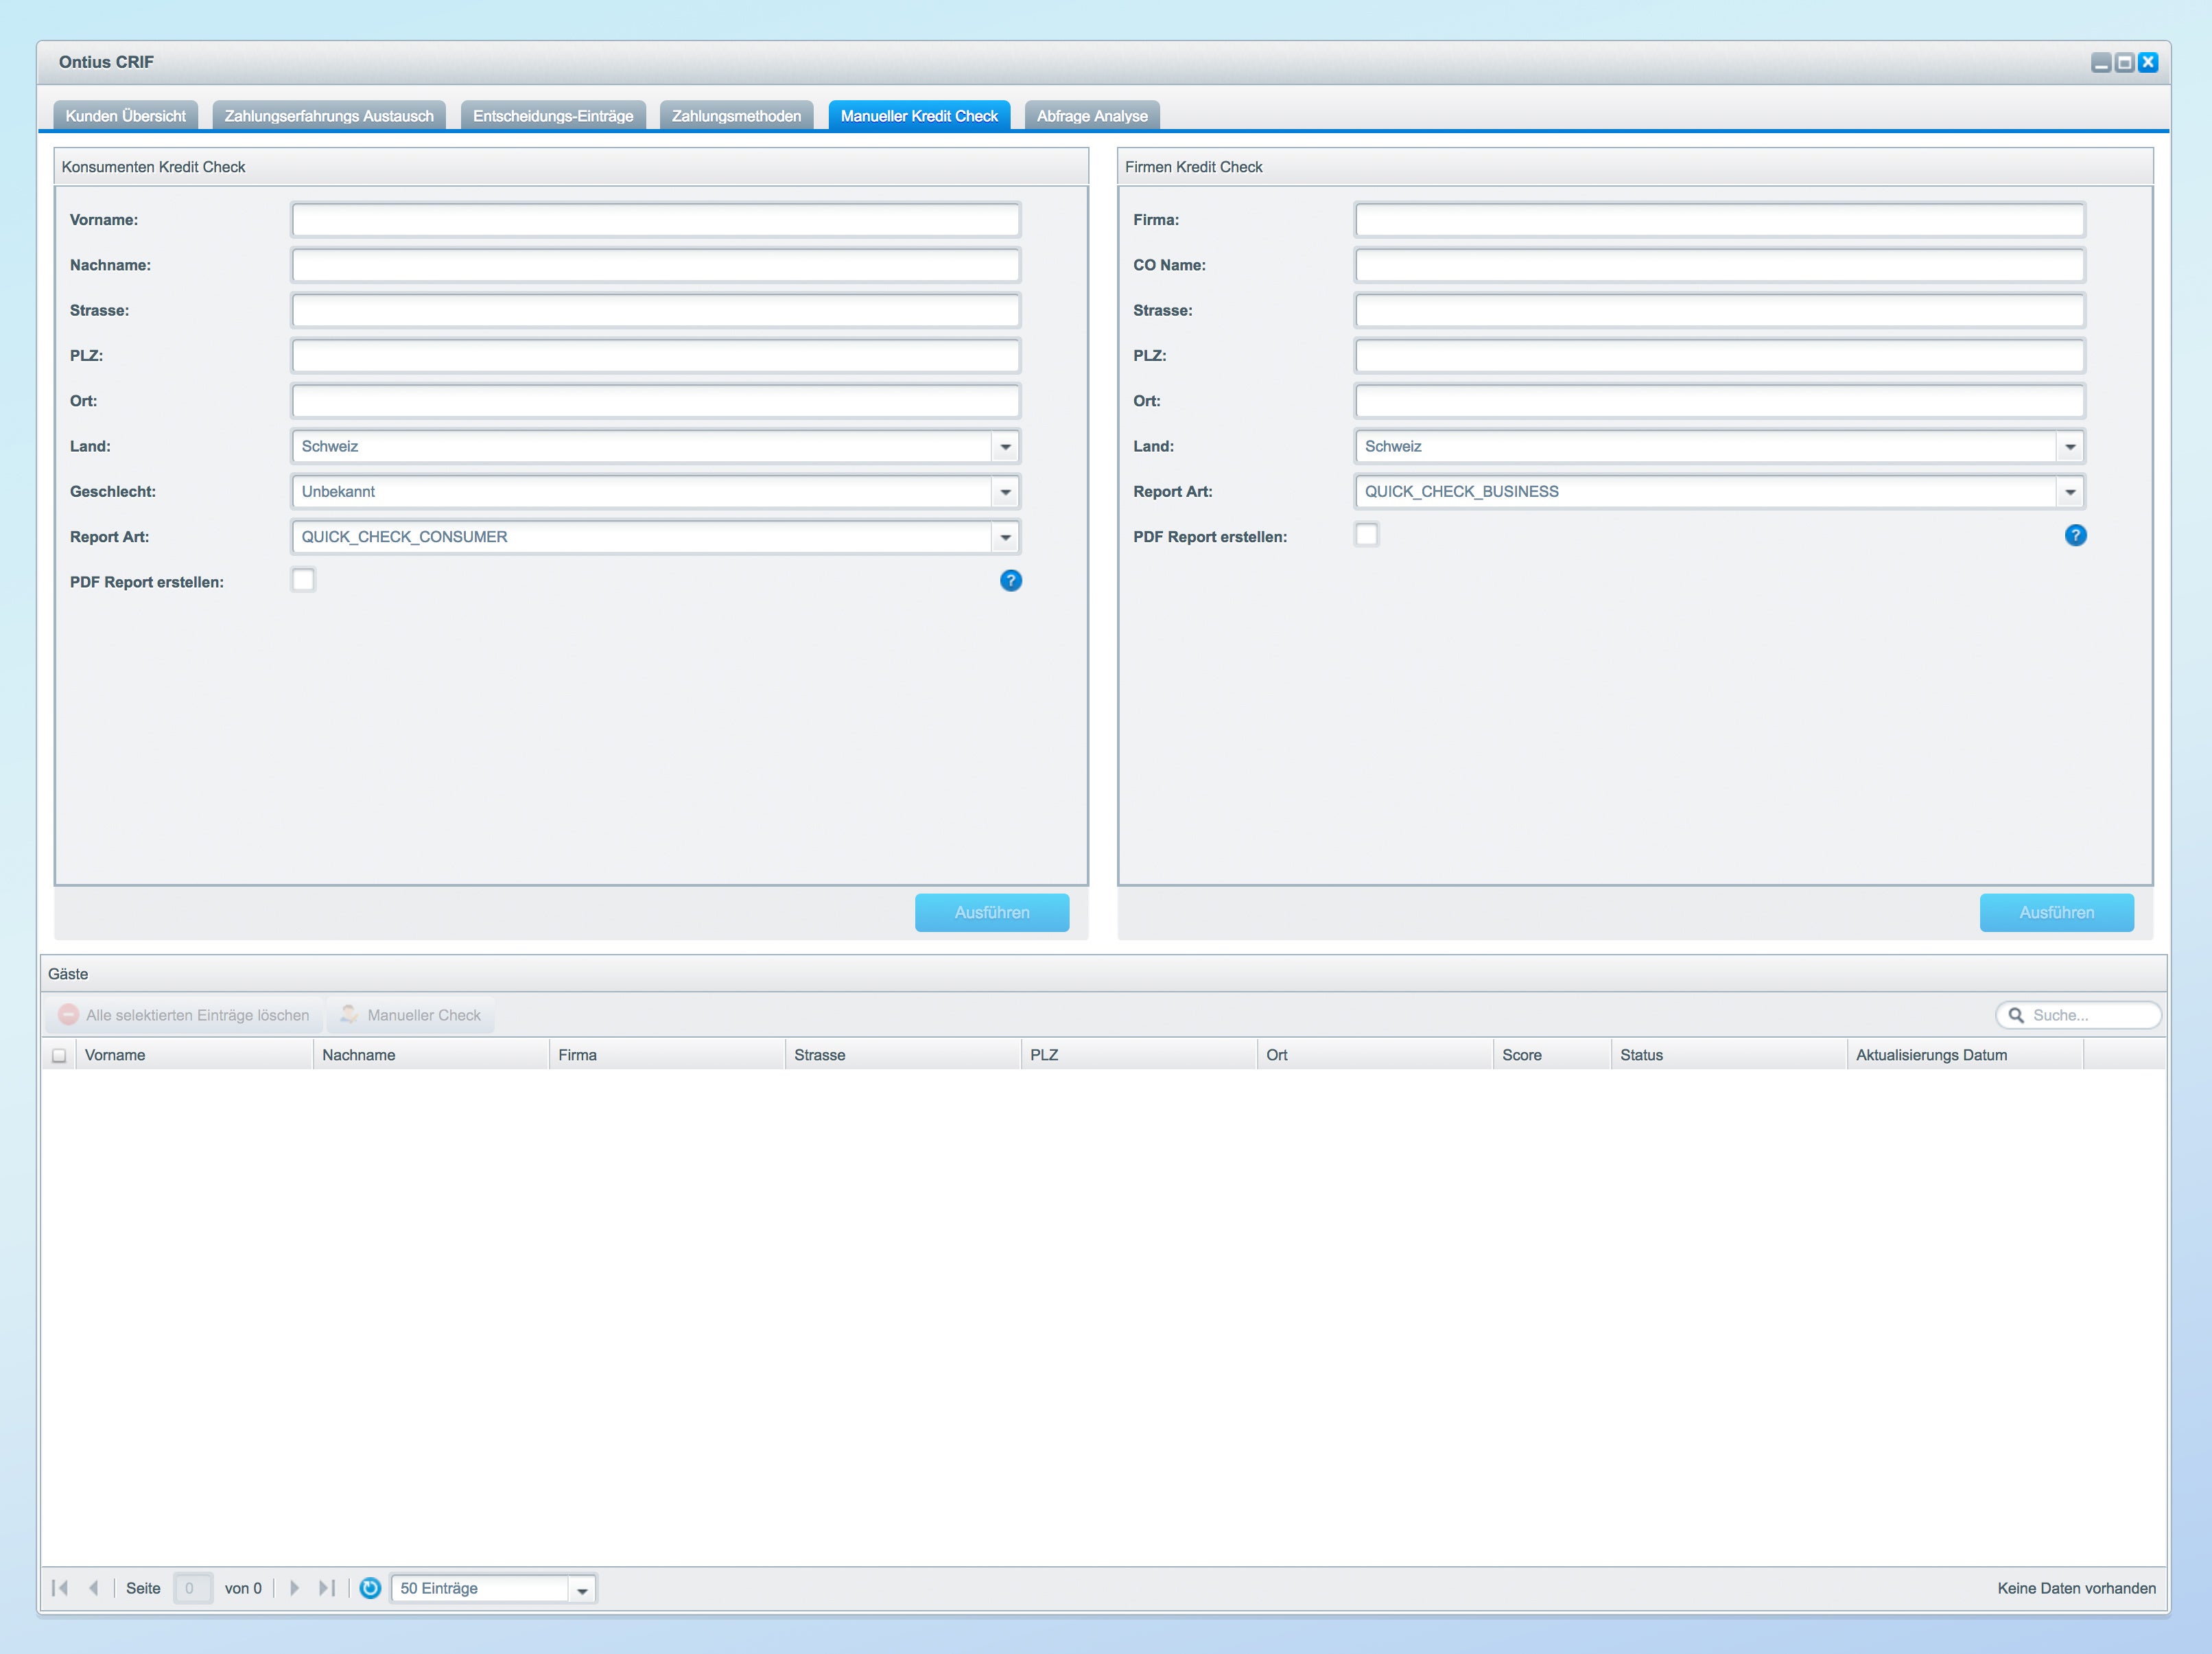The height and width of the screenshot is (1654, 2212).
Task: Close the Ontius CRIF window
Action: 2147,63
